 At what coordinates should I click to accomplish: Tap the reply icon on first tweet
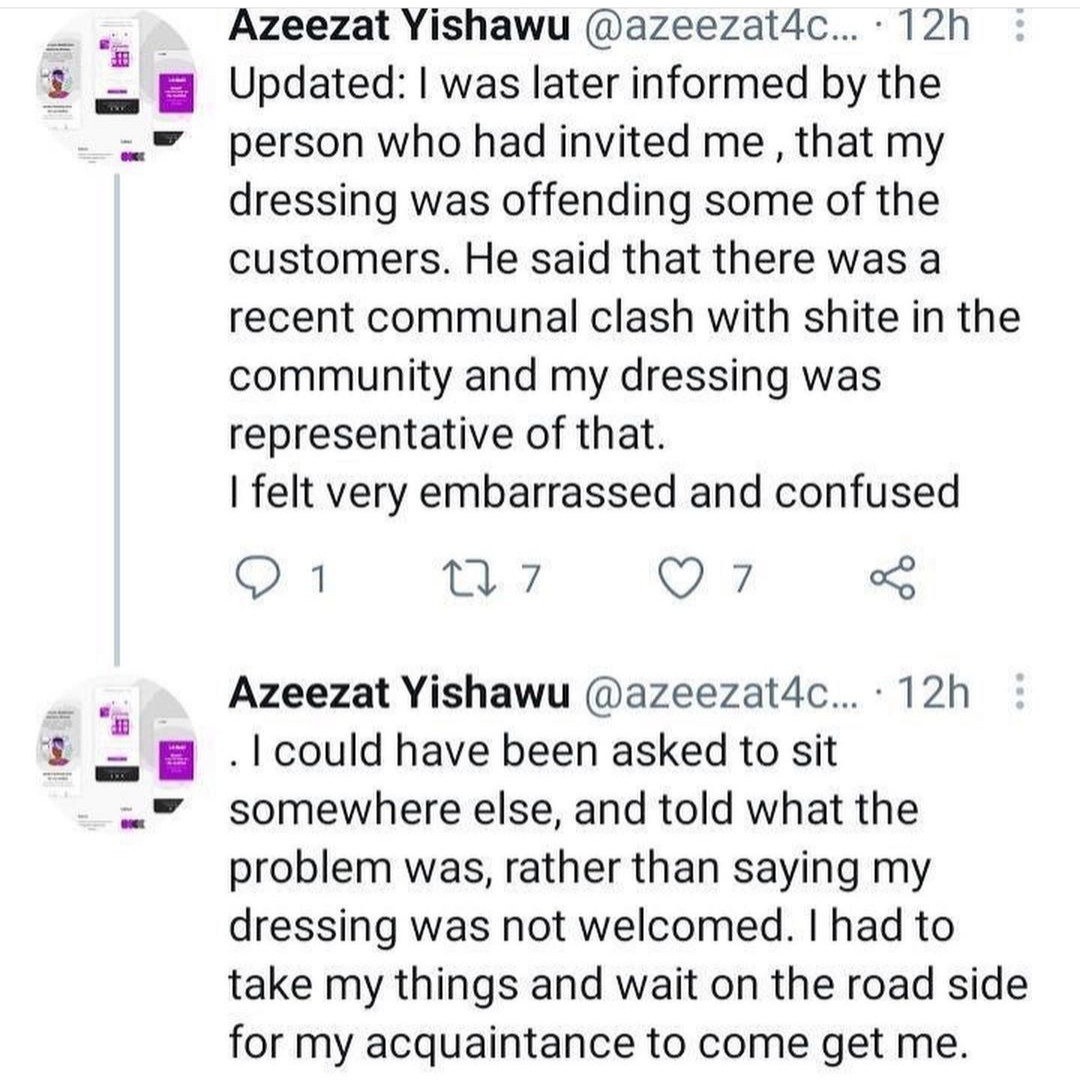click(258, 578)
